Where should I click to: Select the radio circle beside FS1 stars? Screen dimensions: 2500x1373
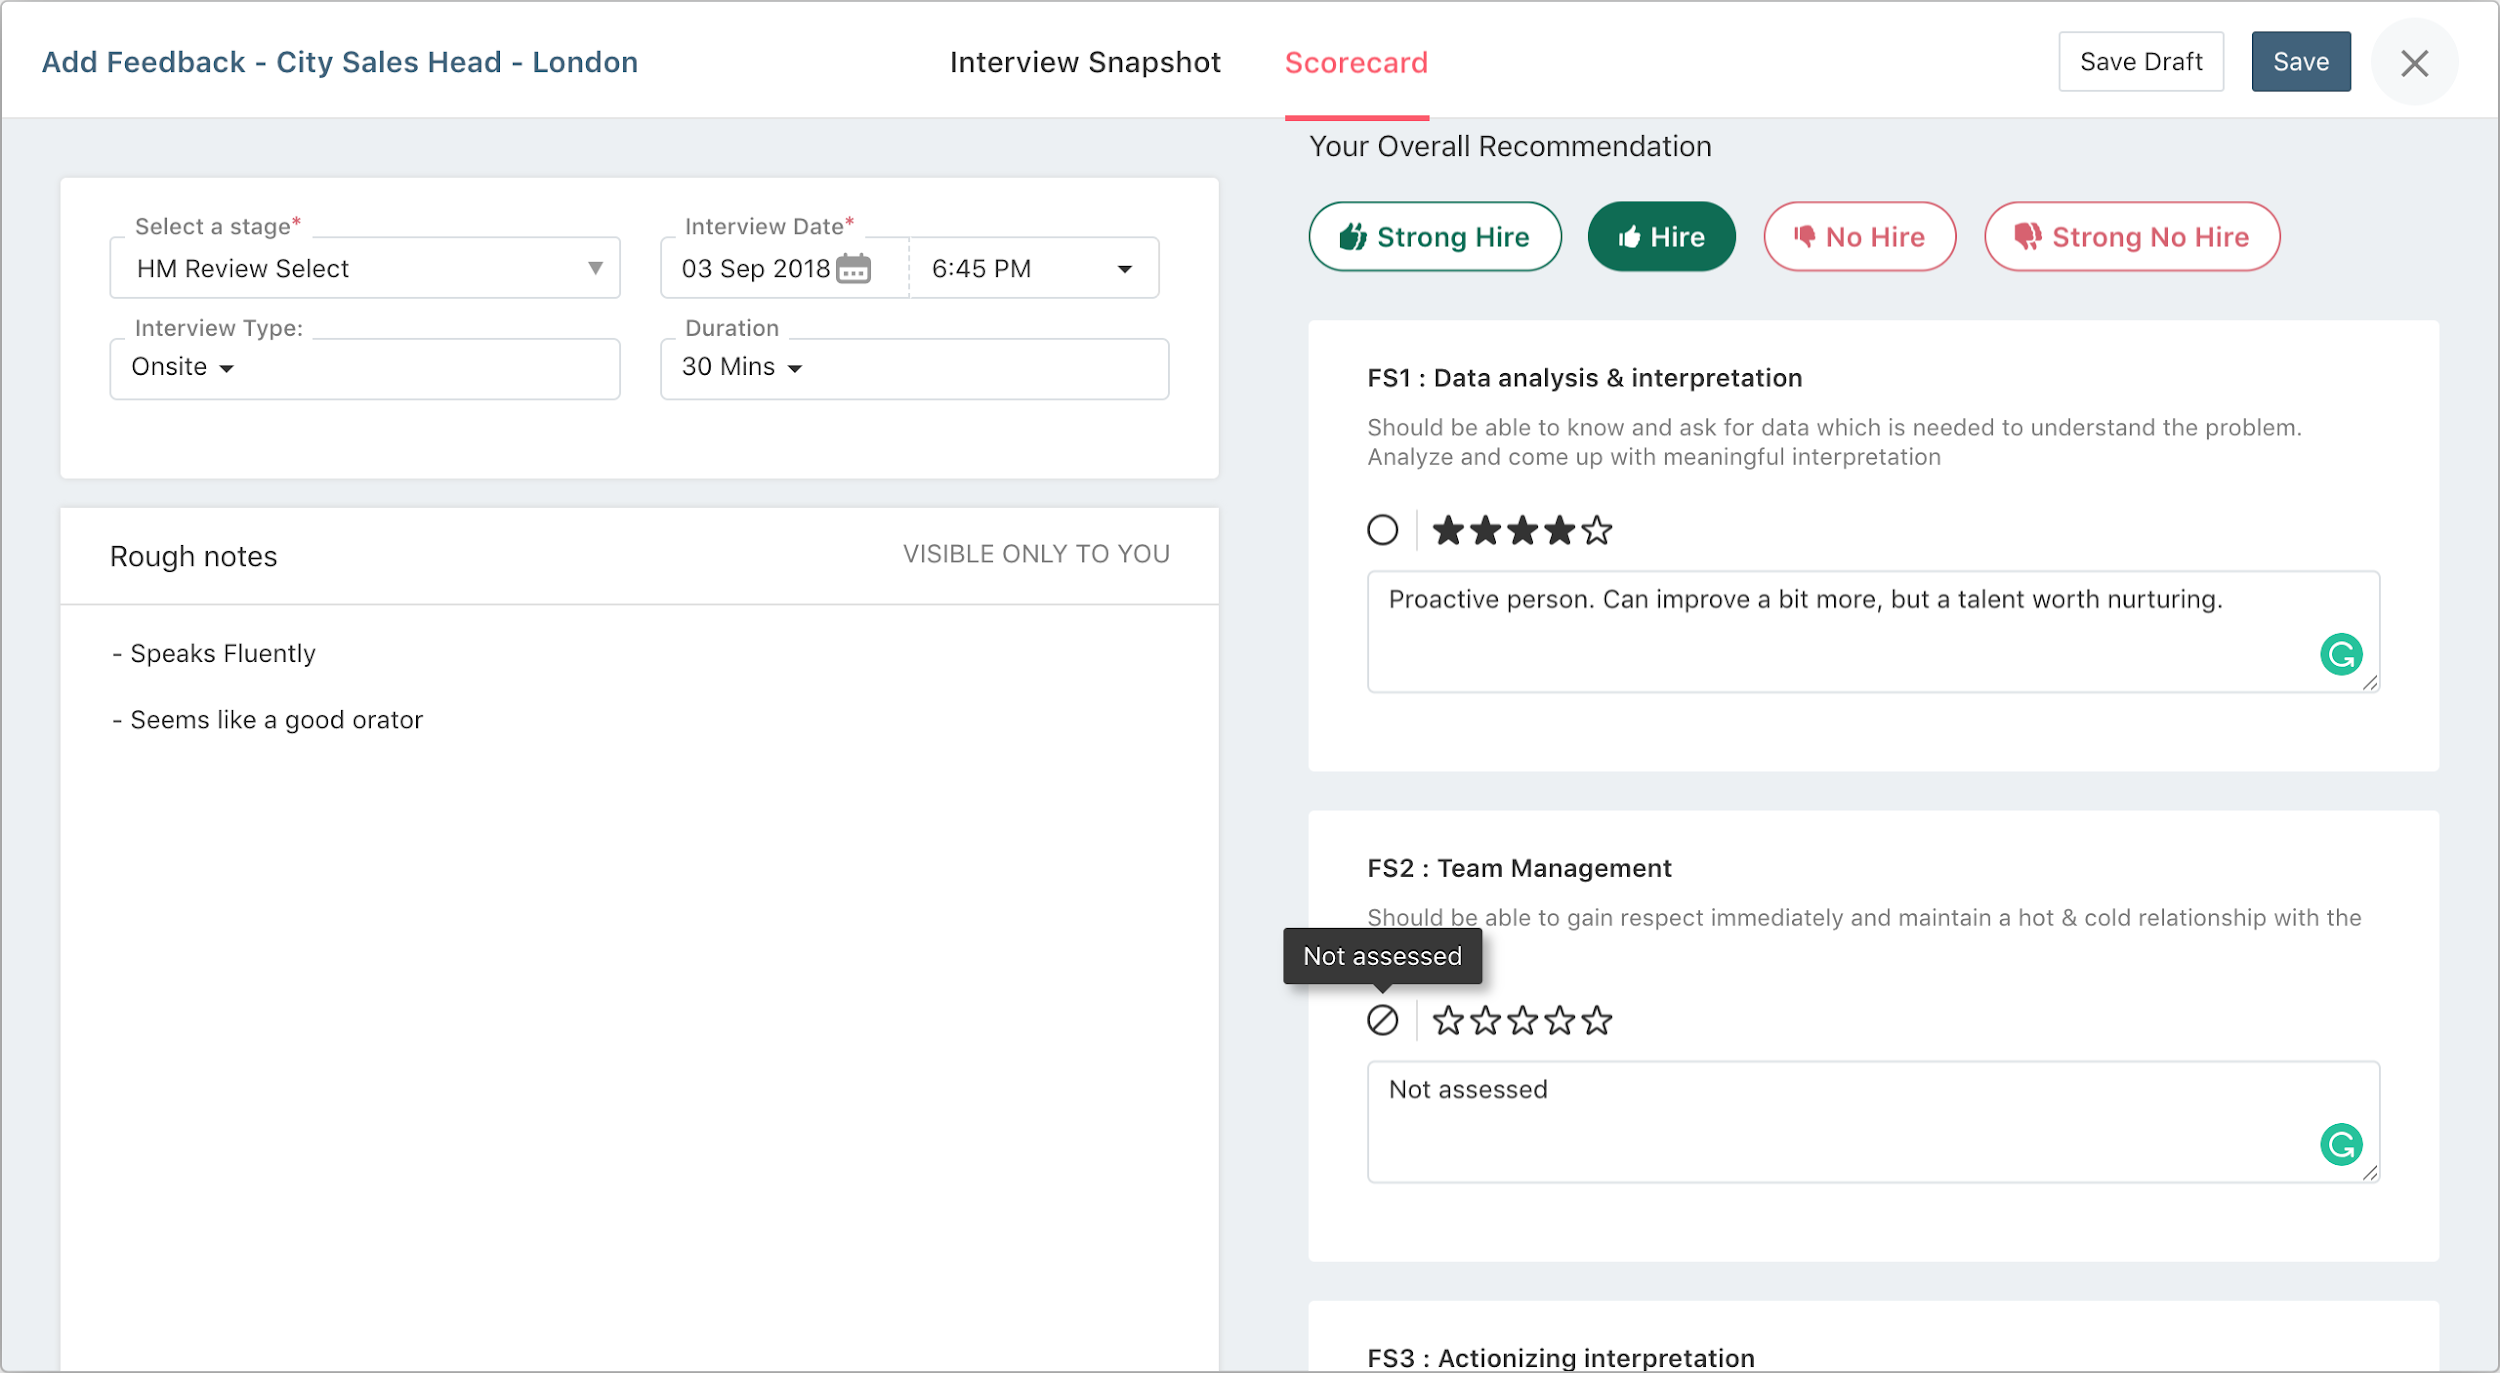pyautogui.click(x=1383, y=530)
